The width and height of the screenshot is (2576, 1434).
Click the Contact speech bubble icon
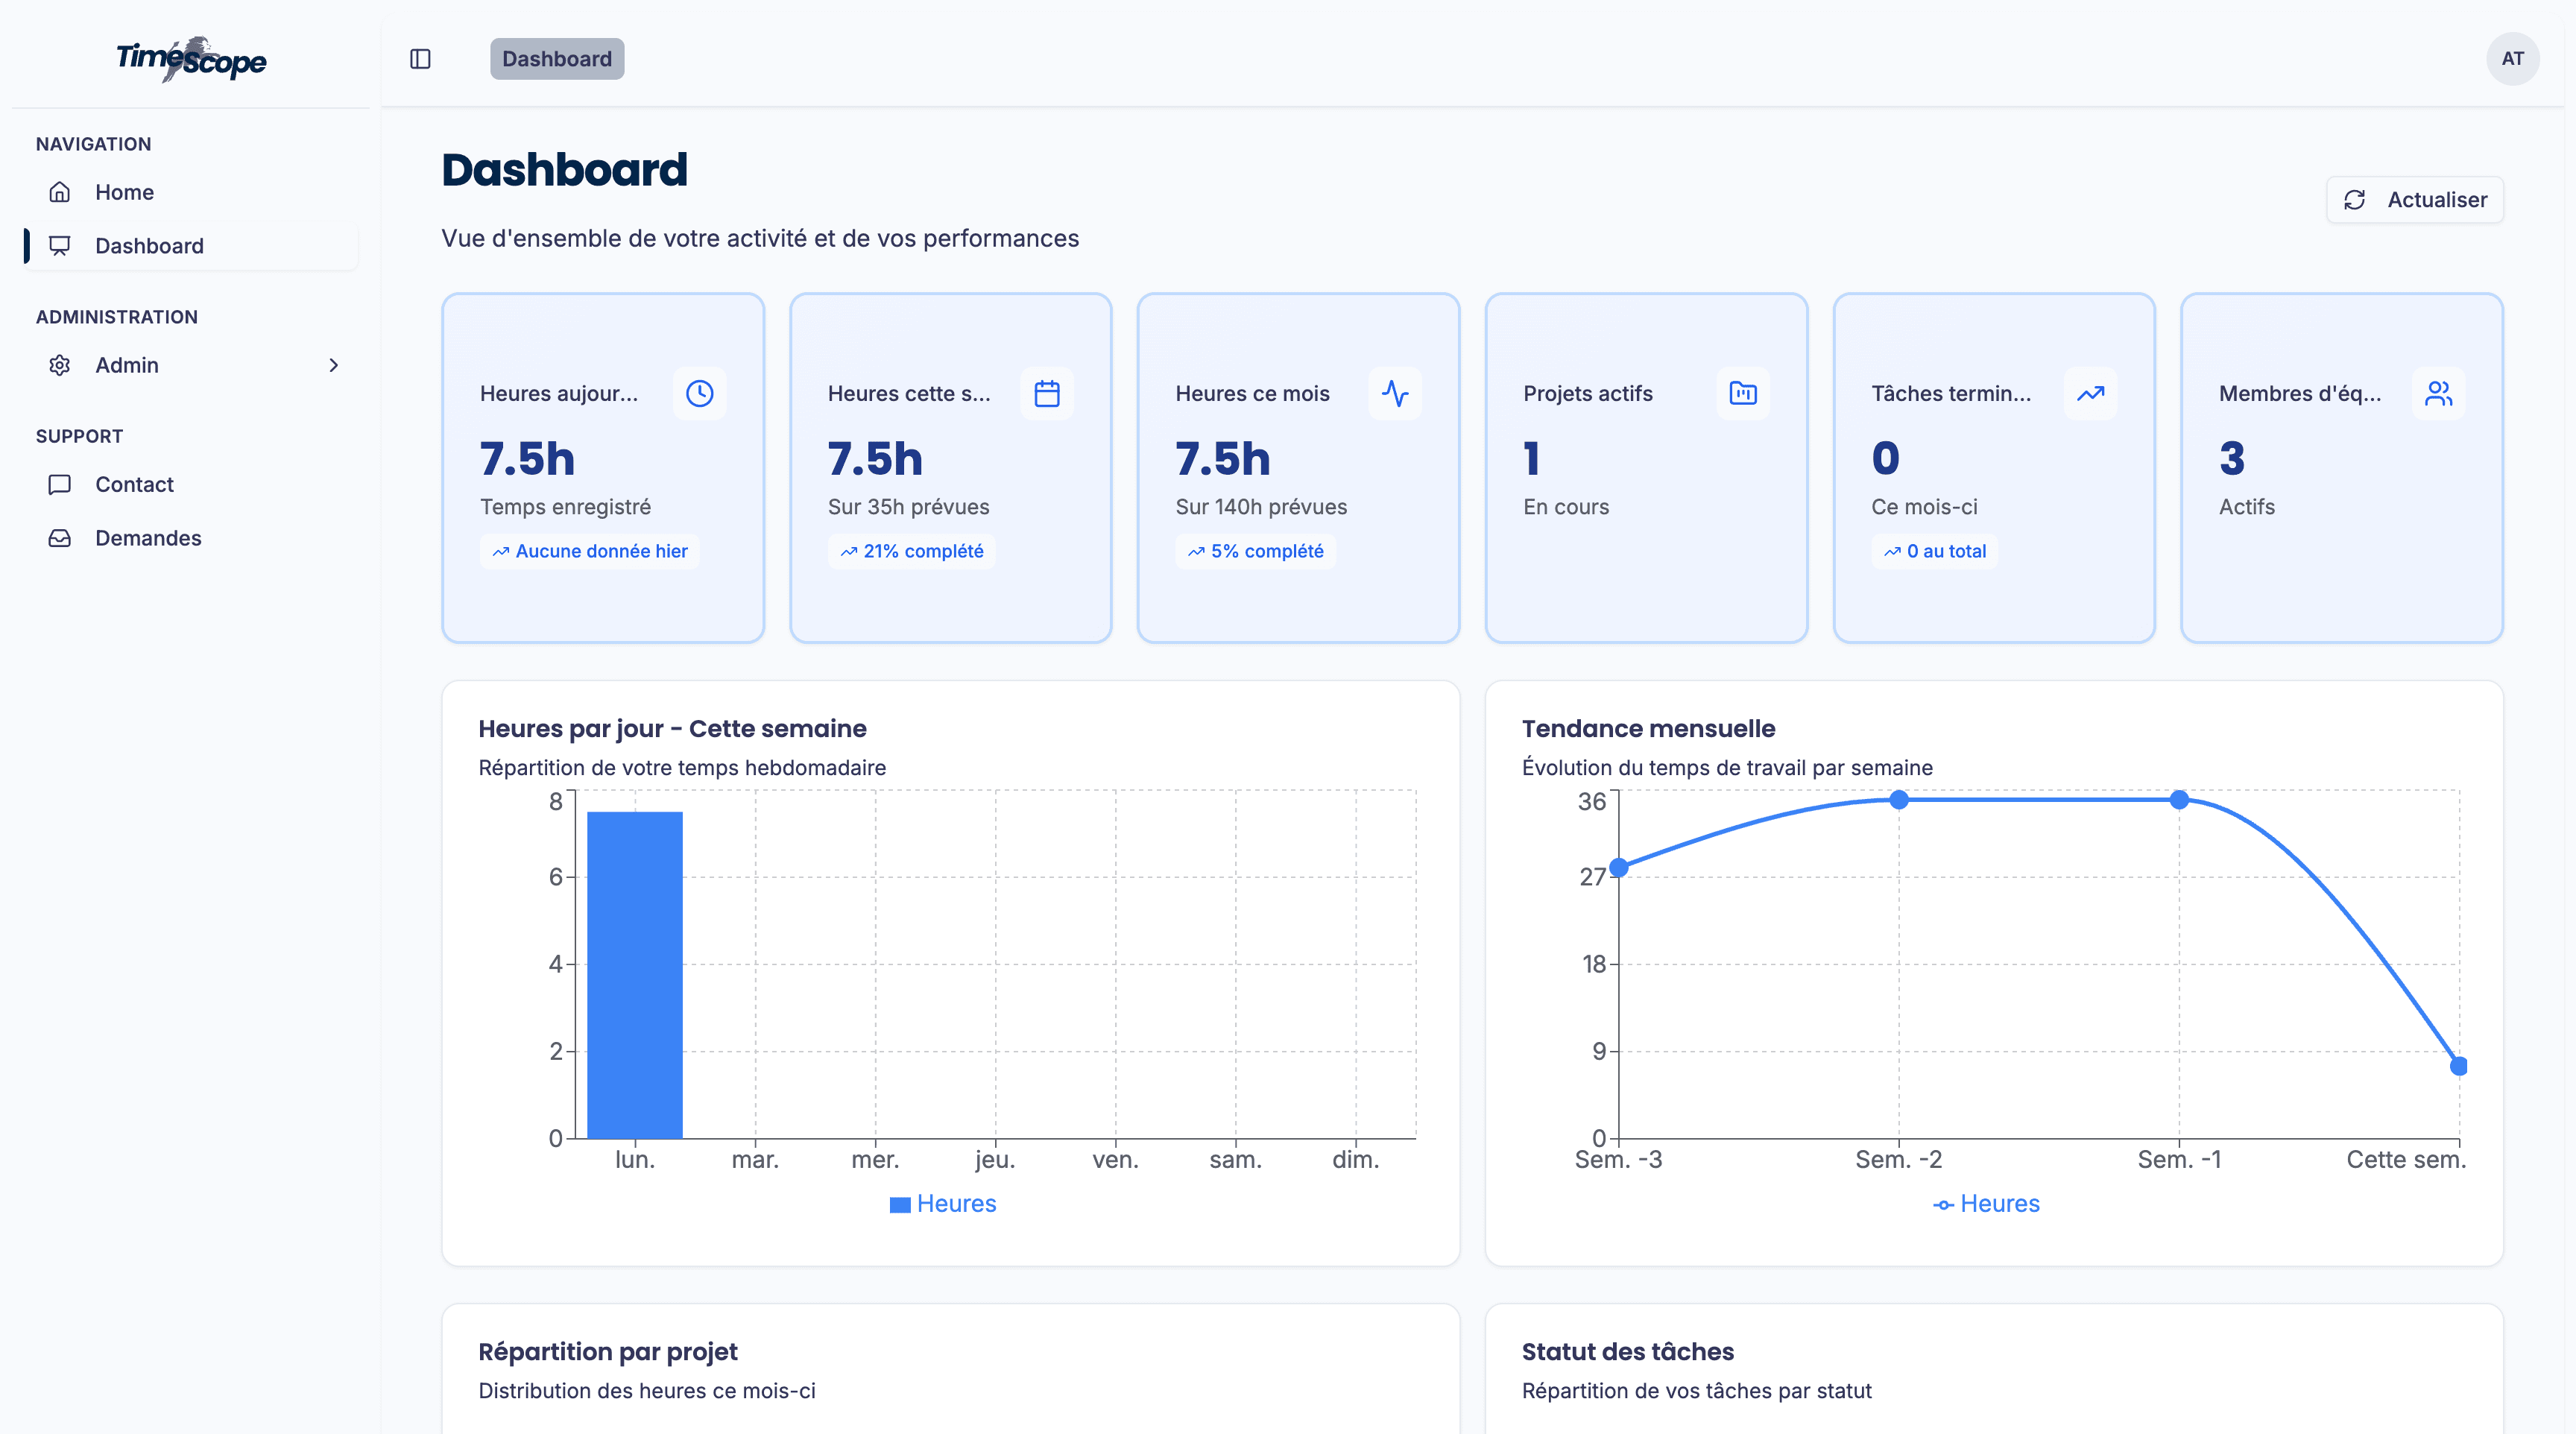click(x=59, y=484)
